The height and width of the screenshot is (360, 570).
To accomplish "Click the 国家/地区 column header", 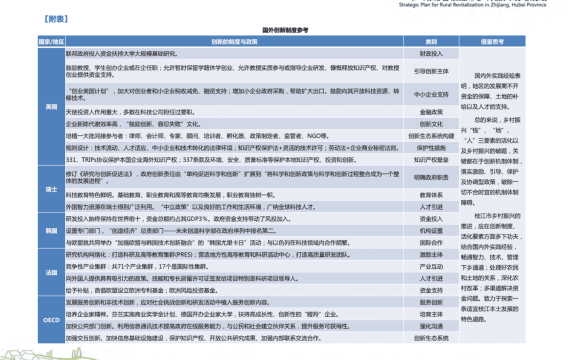I will coord(52,41).
